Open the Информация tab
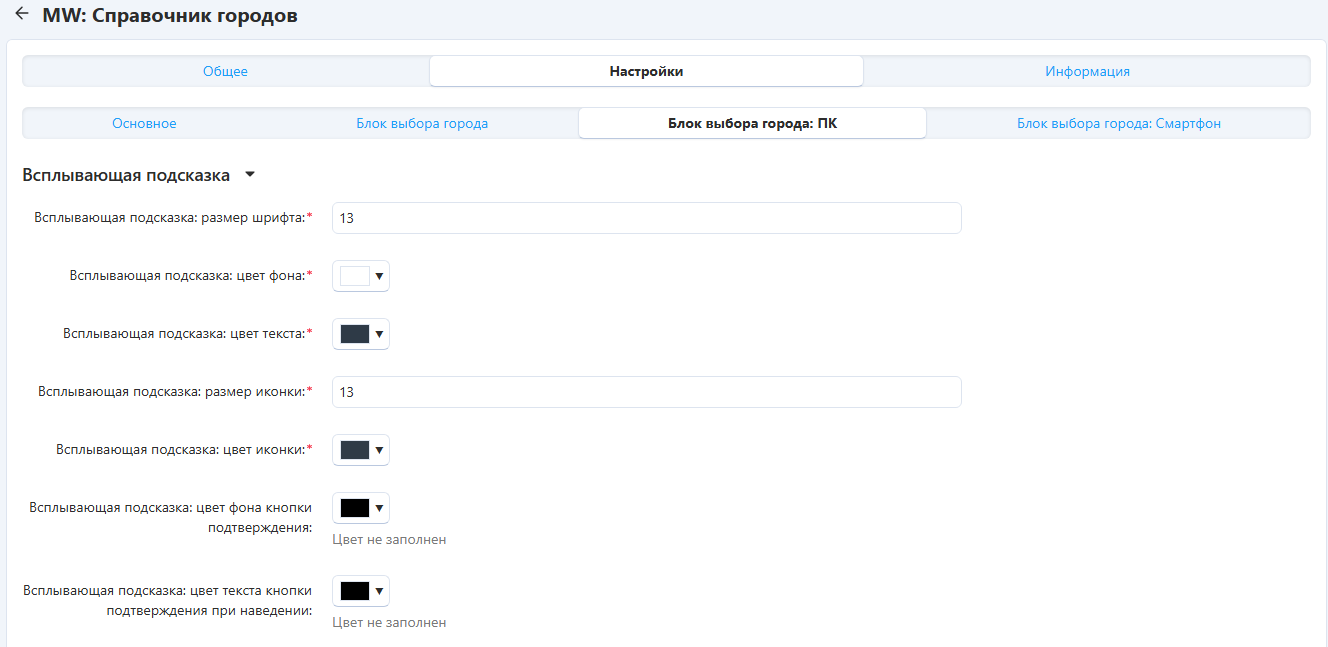The image size is (1328, 647). [x=1087, y=71]
